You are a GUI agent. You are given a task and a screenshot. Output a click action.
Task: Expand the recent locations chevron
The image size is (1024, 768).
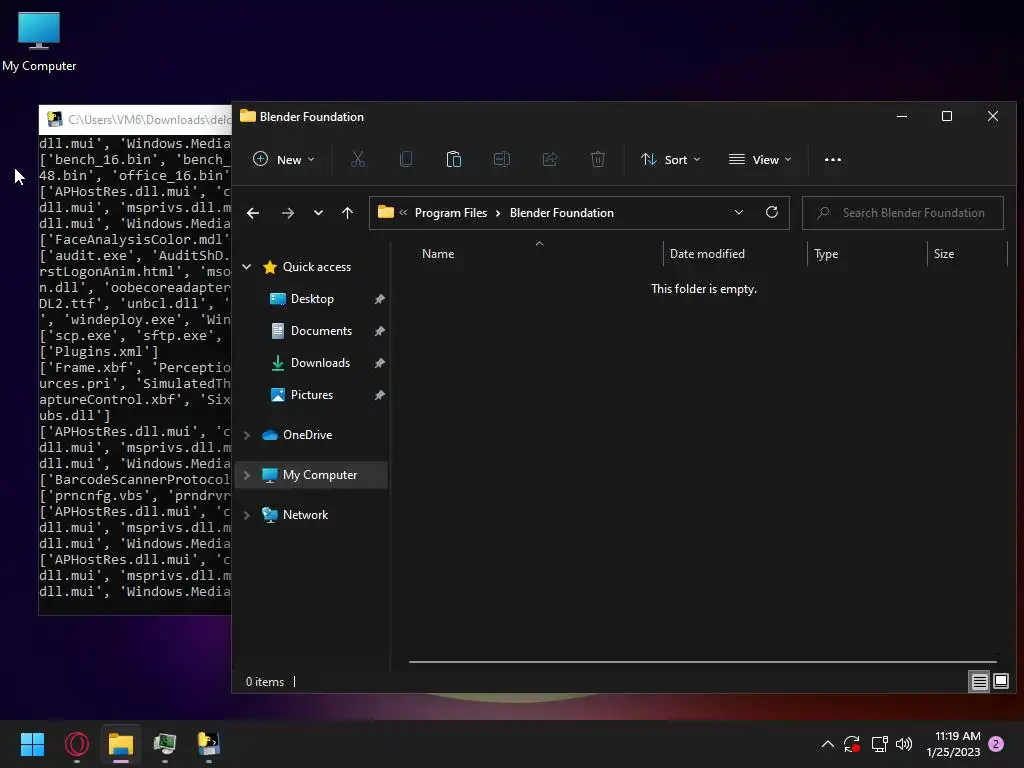[318, 213]
